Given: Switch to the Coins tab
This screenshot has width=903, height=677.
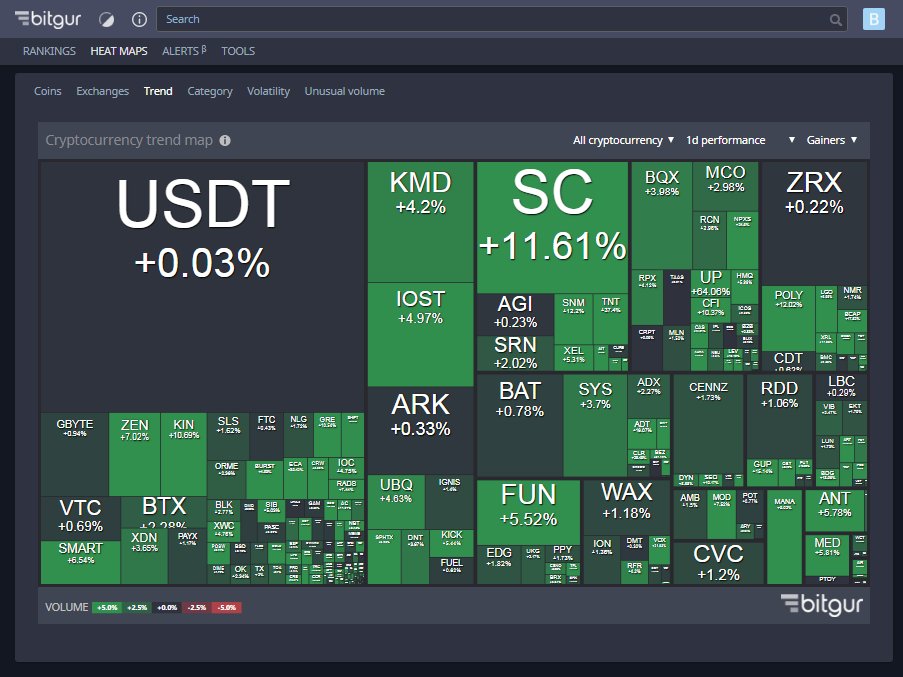Looking at the screenshot, I should pyautogui.click(x=48, y=91).
